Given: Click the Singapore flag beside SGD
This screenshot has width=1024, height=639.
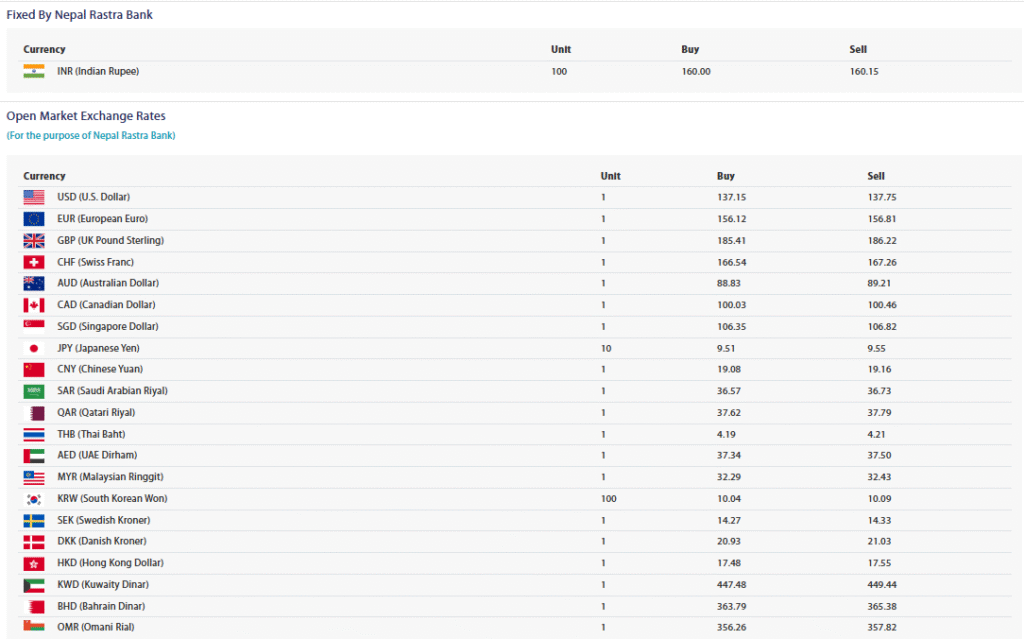Looking at the screenshot, I should pos(34,326).
